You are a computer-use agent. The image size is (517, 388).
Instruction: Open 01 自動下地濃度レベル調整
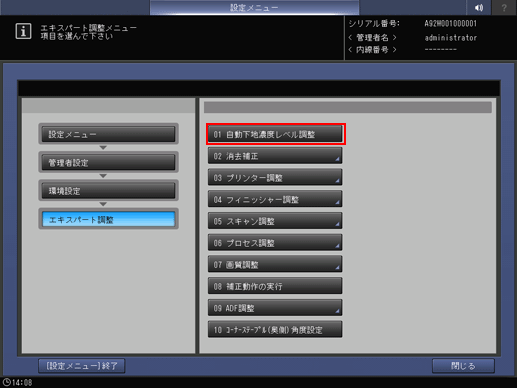pyautogui.click(x=275, y=134)
